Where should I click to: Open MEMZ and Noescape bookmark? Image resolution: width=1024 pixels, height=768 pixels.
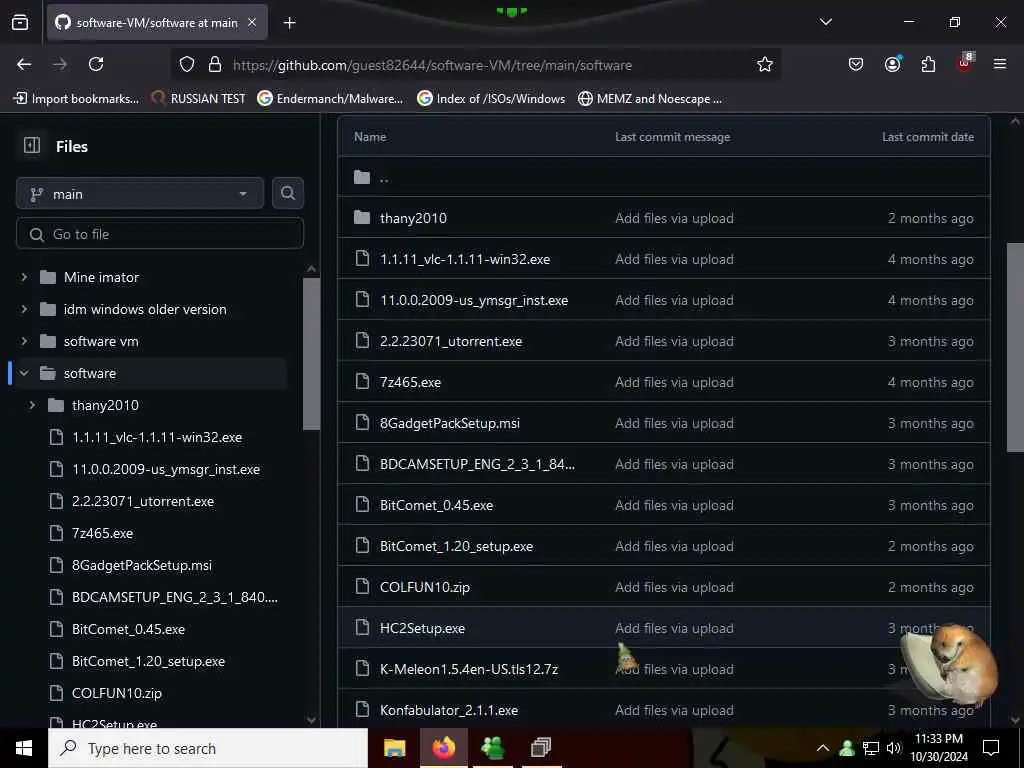click(650, 99)
